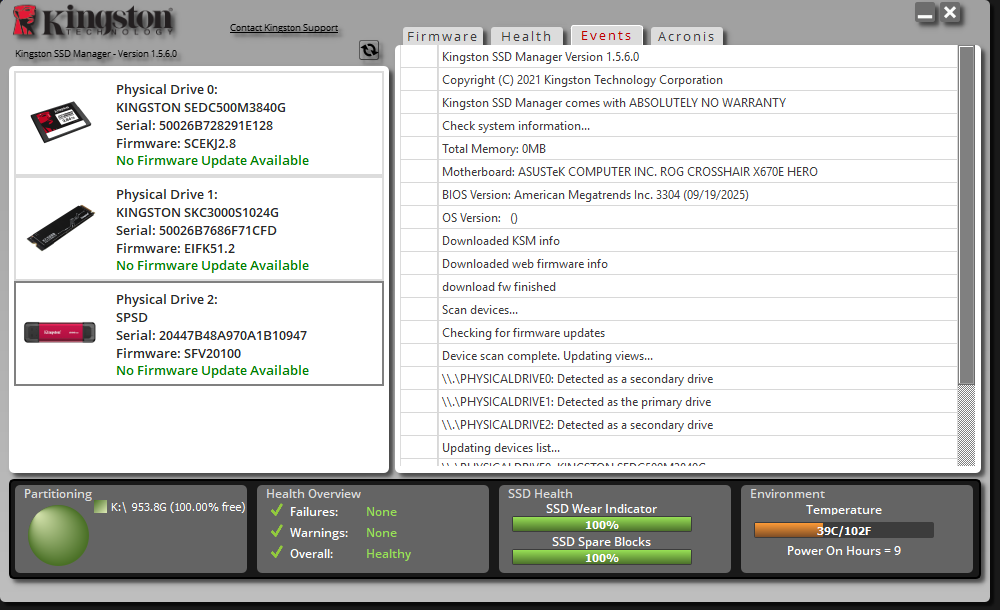
Task: Select the 'Check system information...' event row
Action: pos(679,126)
